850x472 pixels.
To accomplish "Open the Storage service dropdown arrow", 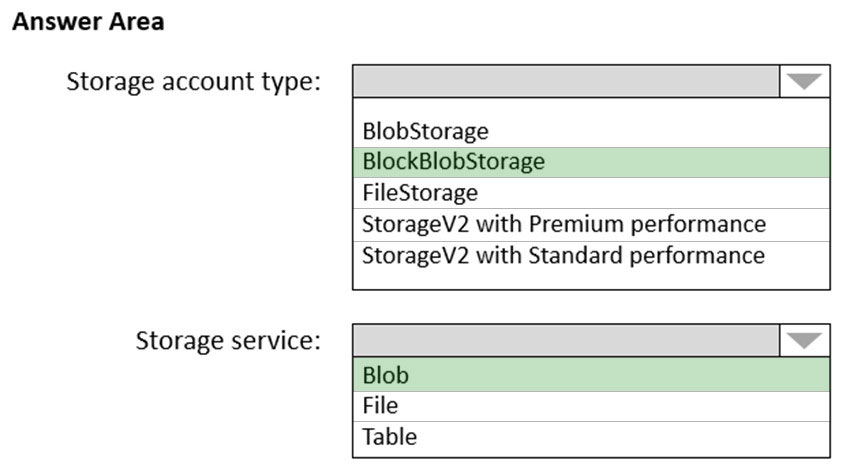I will pyautogui.click(x=804, y=340).
